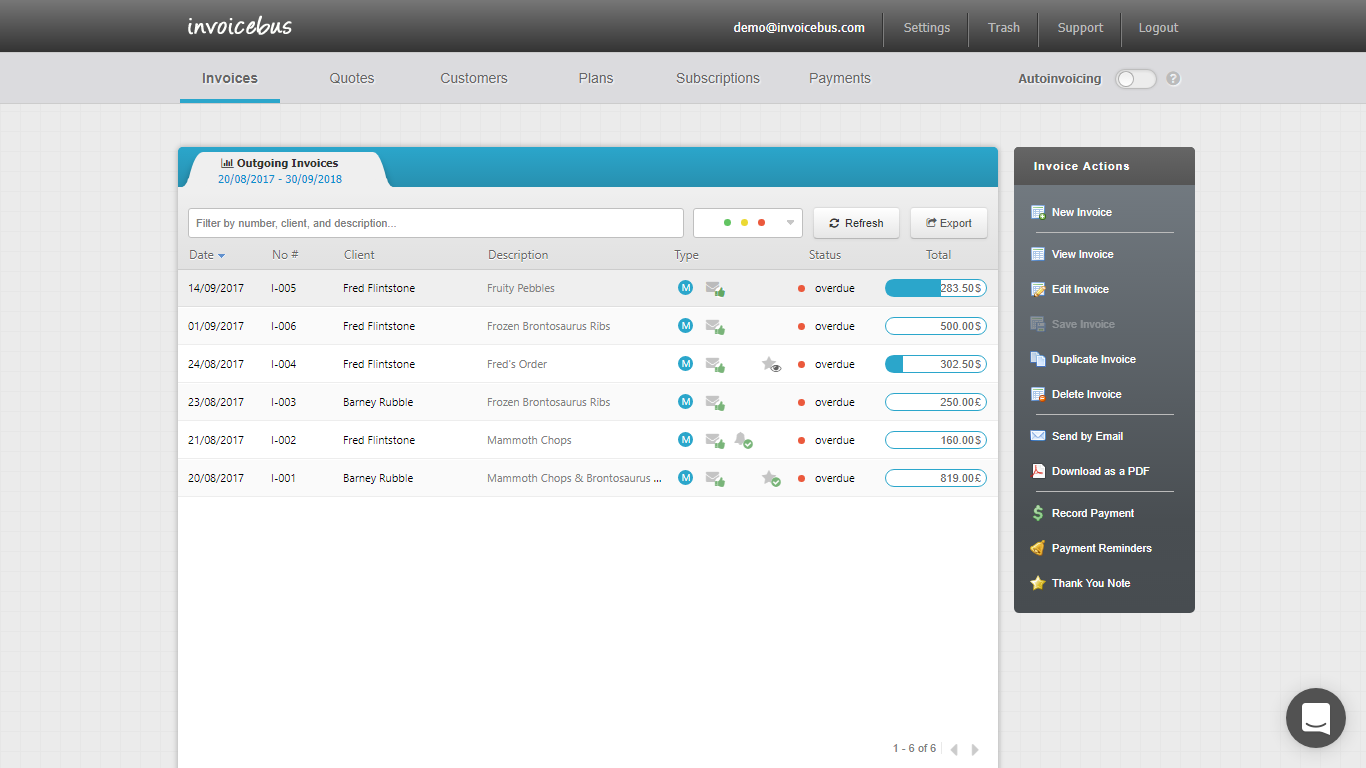This screenshot has height=768, width=1366.
Task: Click the Refresh button
Action: pyautogui.click(x=856, y=222)
